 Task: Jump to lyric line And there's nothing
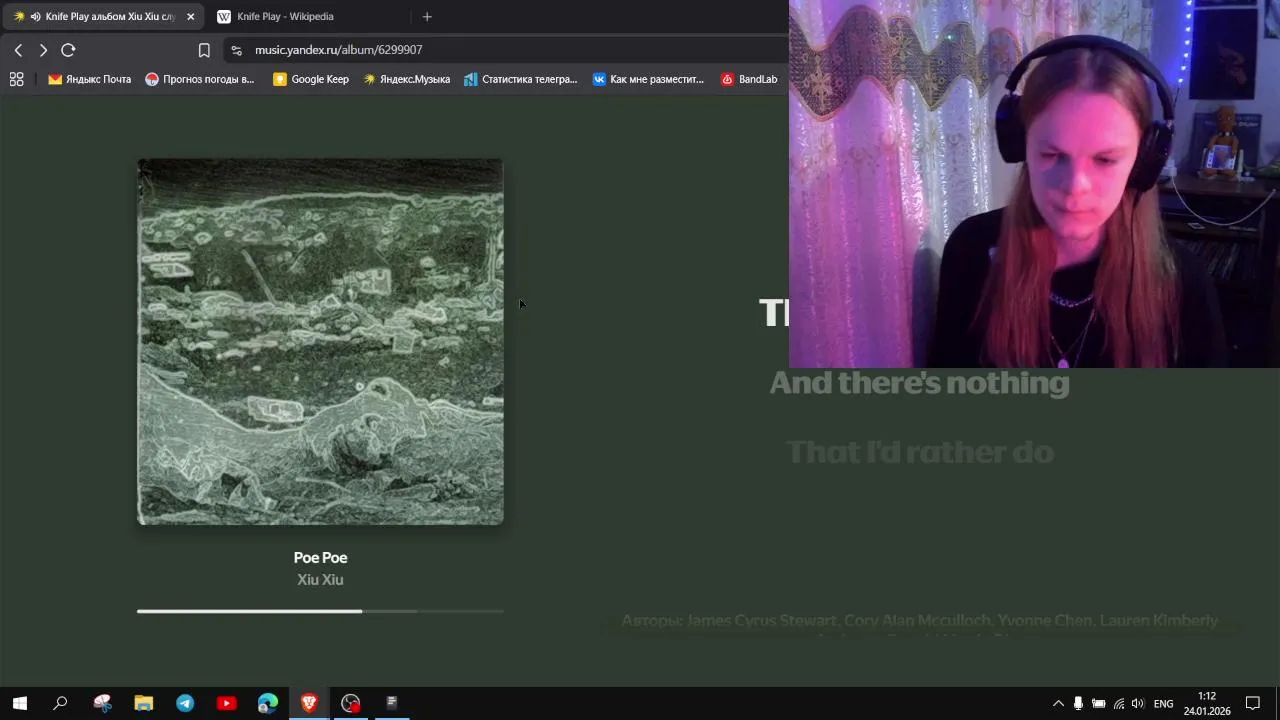tap(919, 383)
